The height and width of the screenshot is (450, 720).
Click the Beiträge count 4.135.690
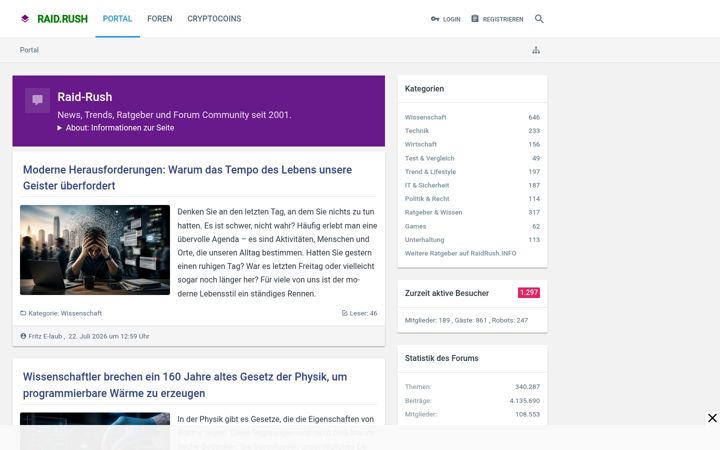click(524, 400)
